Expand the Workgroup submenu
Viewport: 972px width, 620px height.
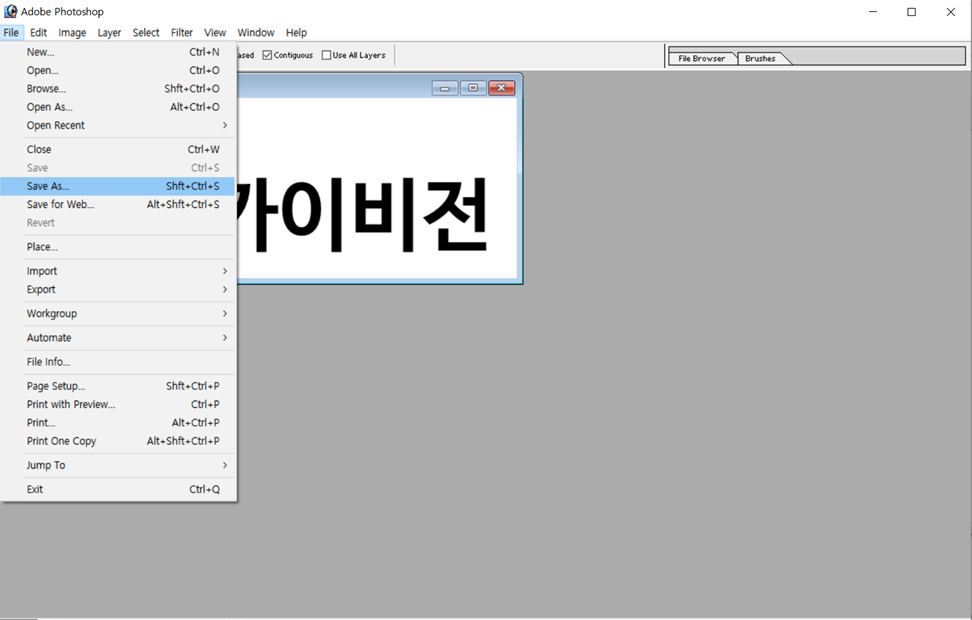pos(118,314)
